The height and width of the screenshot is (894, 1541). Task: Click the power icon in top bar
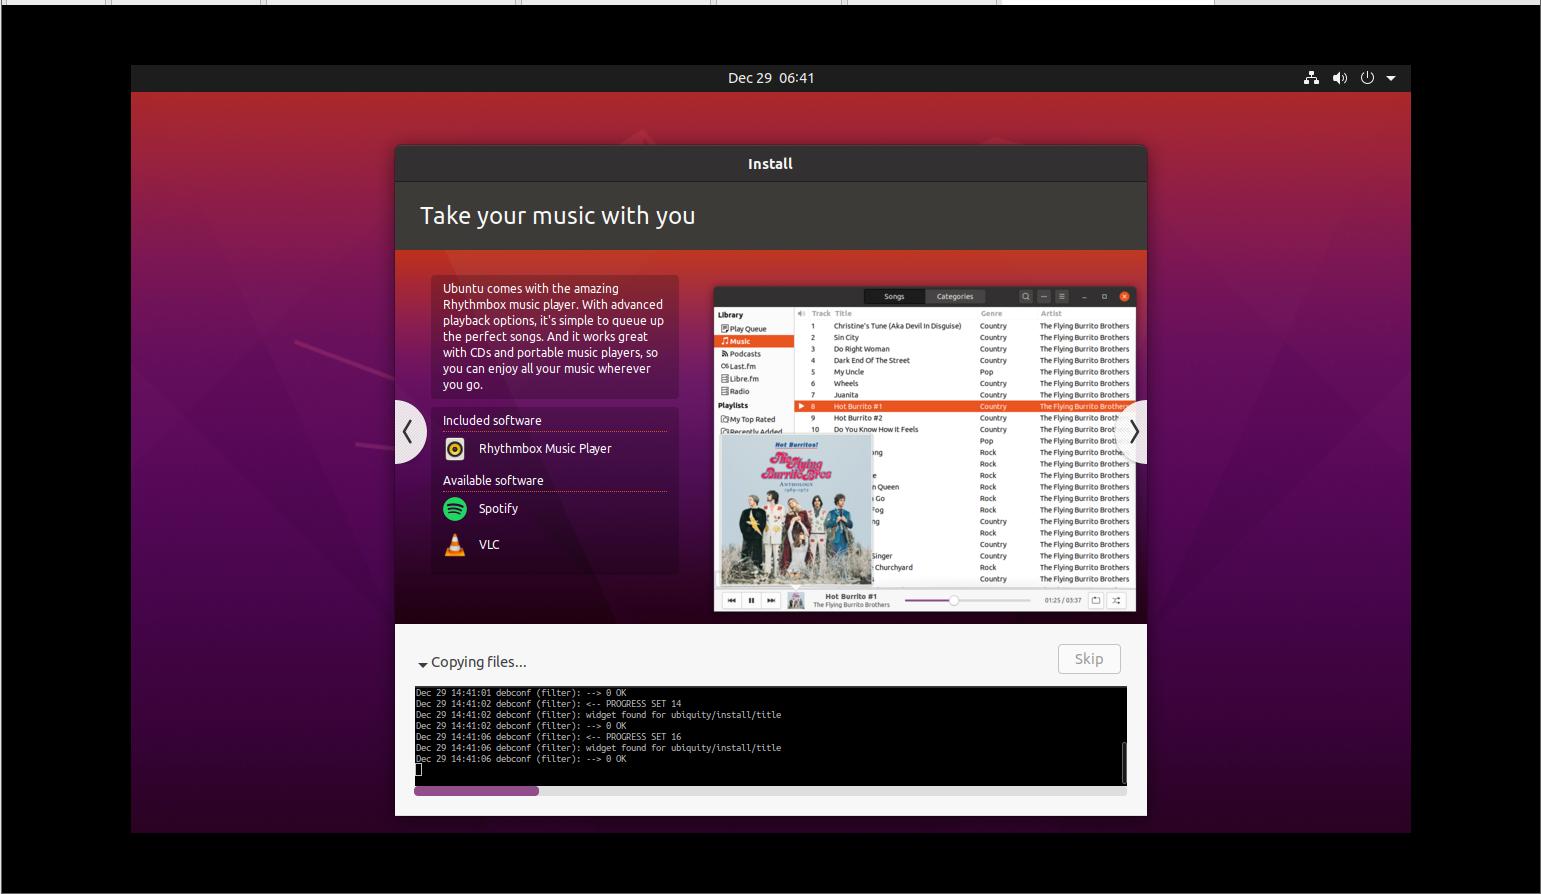(x=1367, y=78)
